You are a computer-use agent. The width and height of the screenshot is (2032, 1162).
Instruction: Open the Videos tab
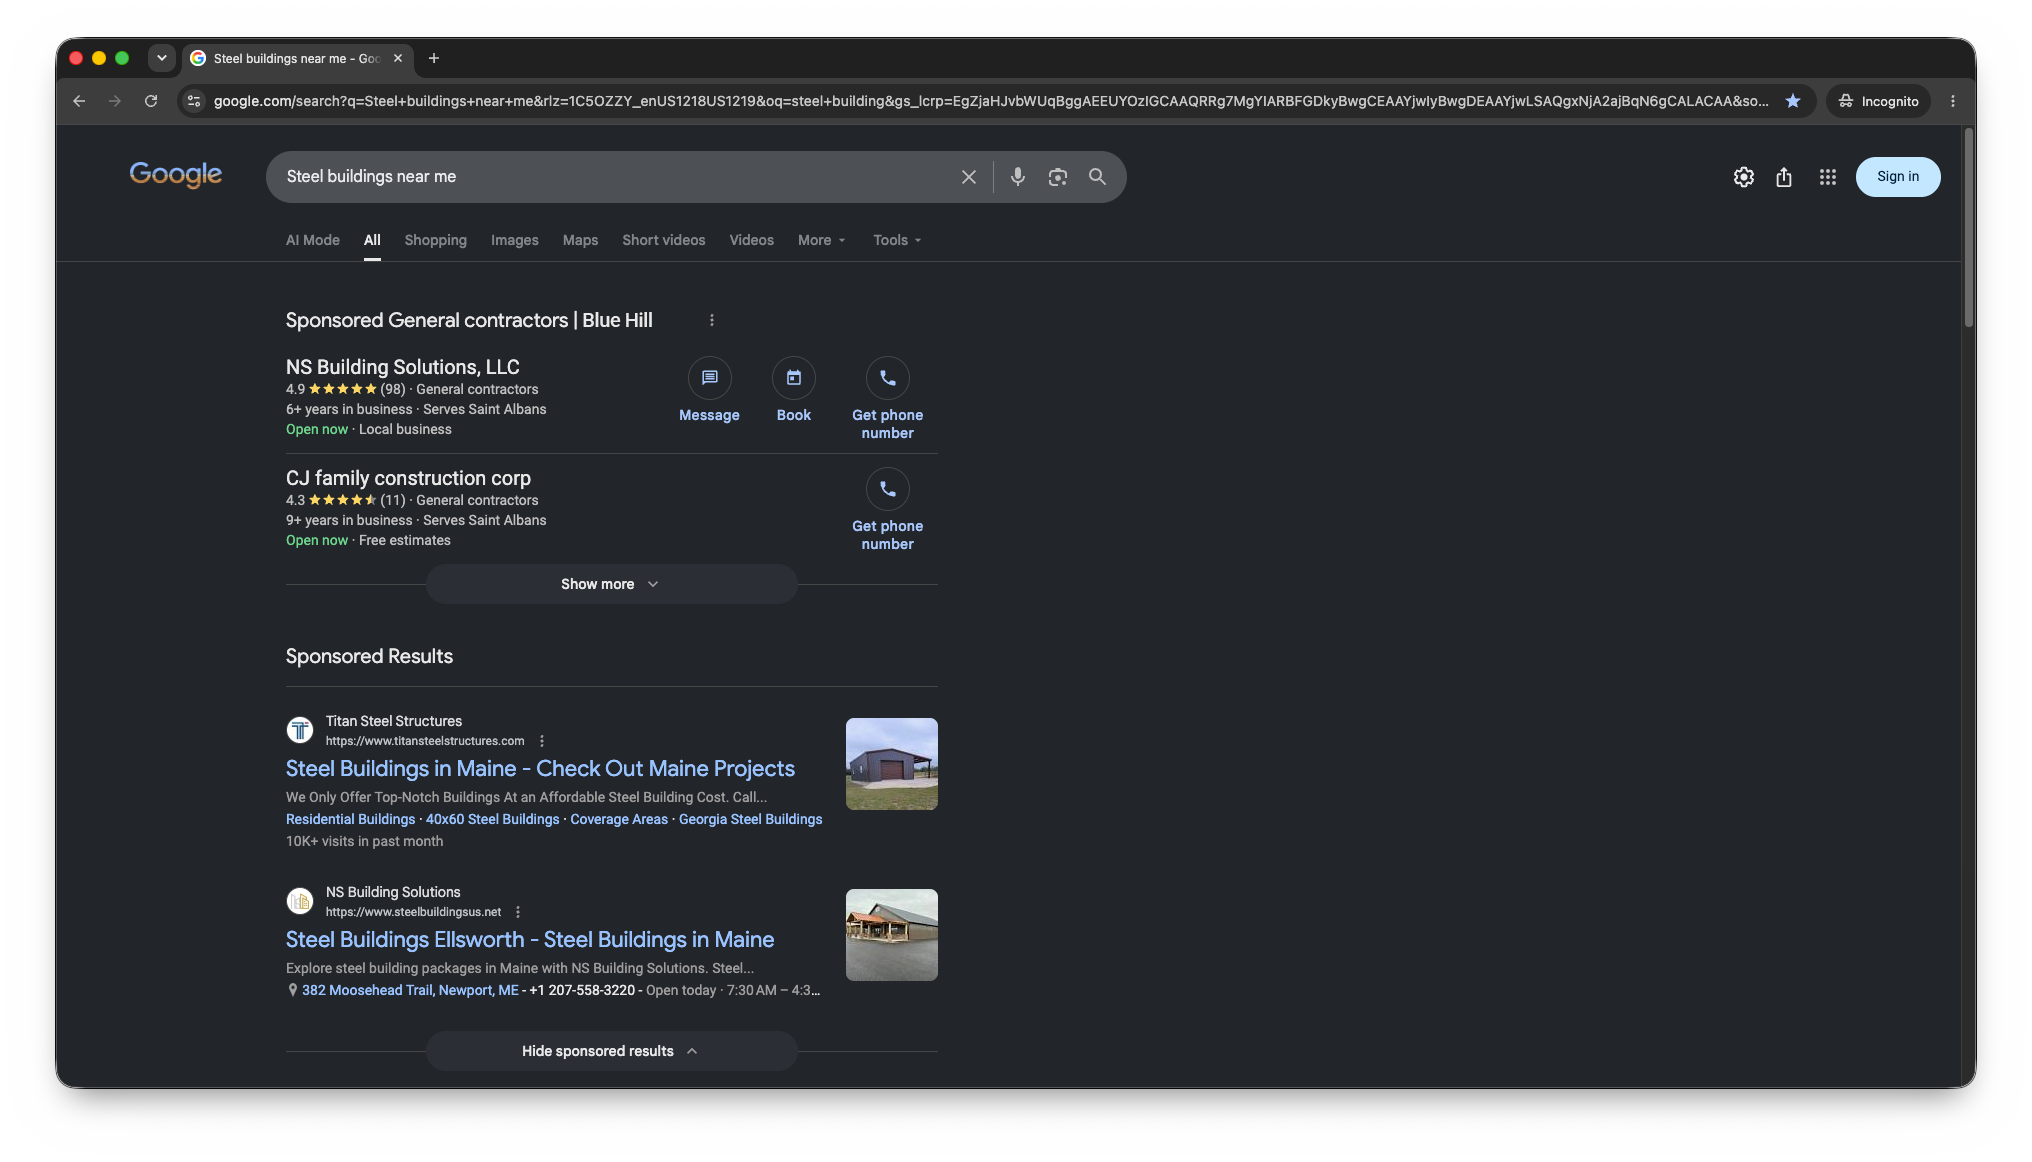click(751, 240)
